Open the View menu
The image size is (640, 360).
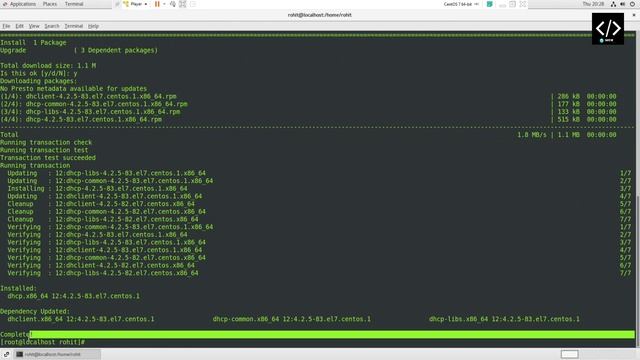pyautogui.click(x=34, y=26)
